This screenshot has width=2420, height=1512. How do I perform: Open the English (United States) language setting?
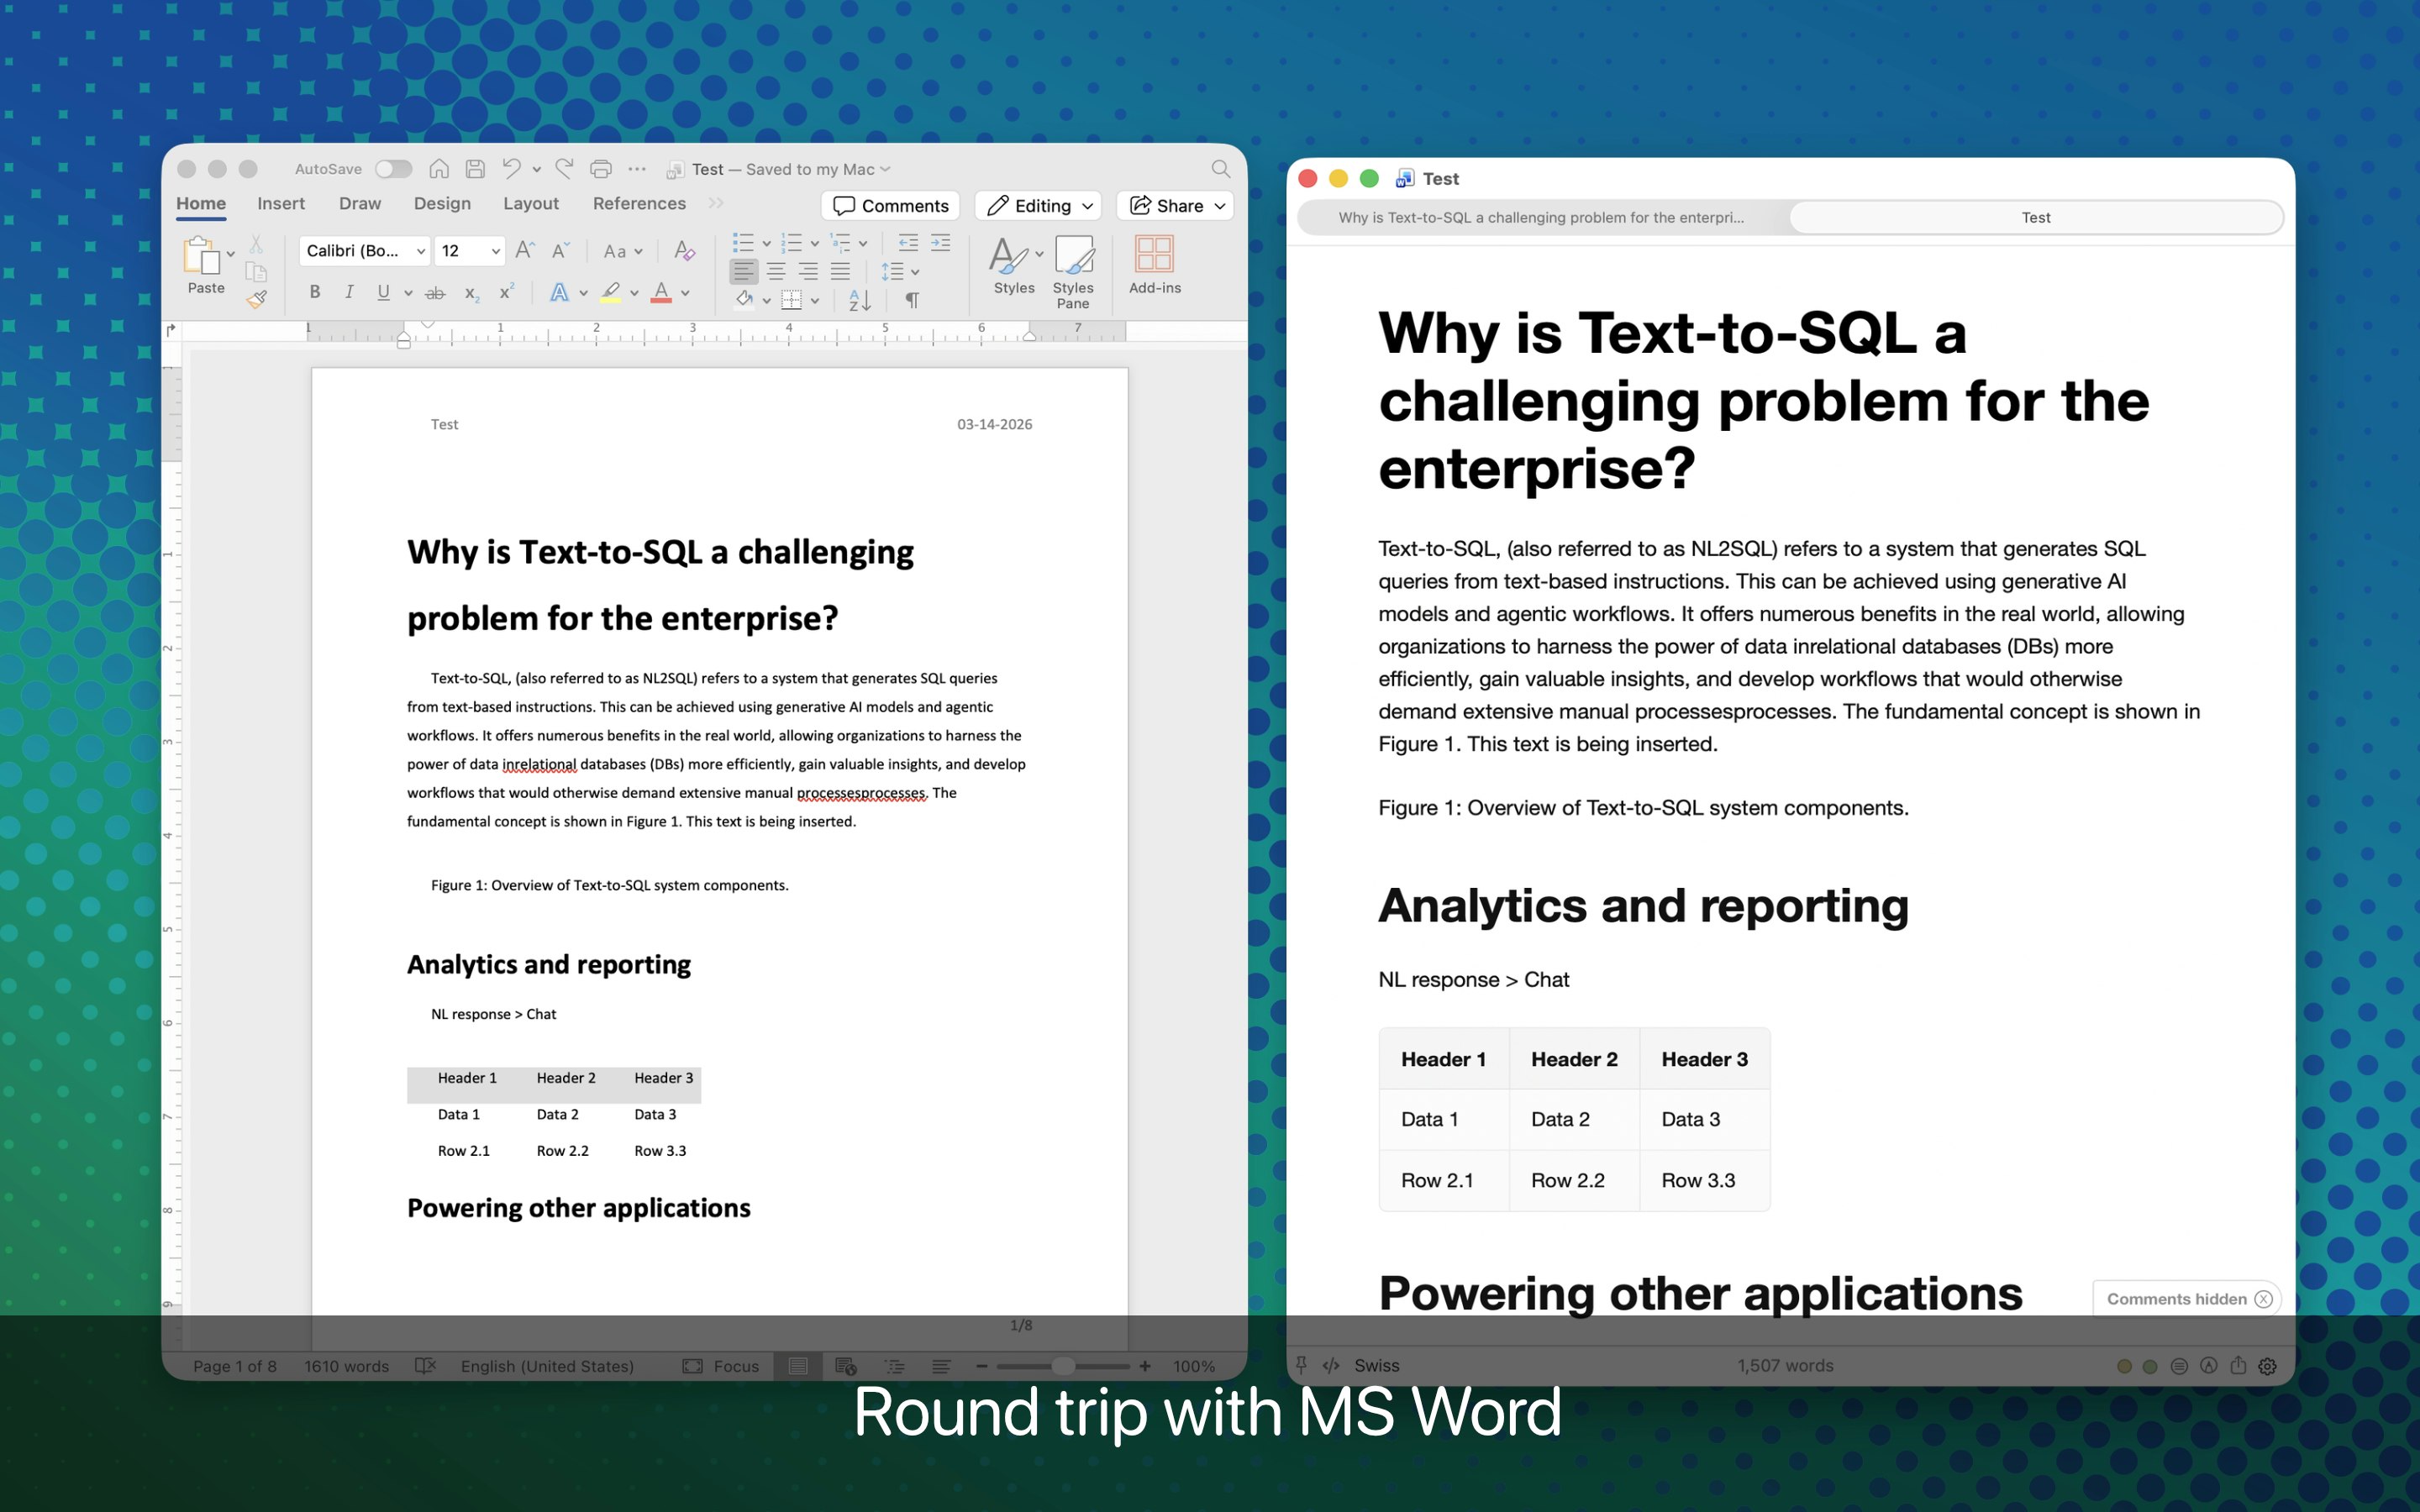(x=547, y=1366)
